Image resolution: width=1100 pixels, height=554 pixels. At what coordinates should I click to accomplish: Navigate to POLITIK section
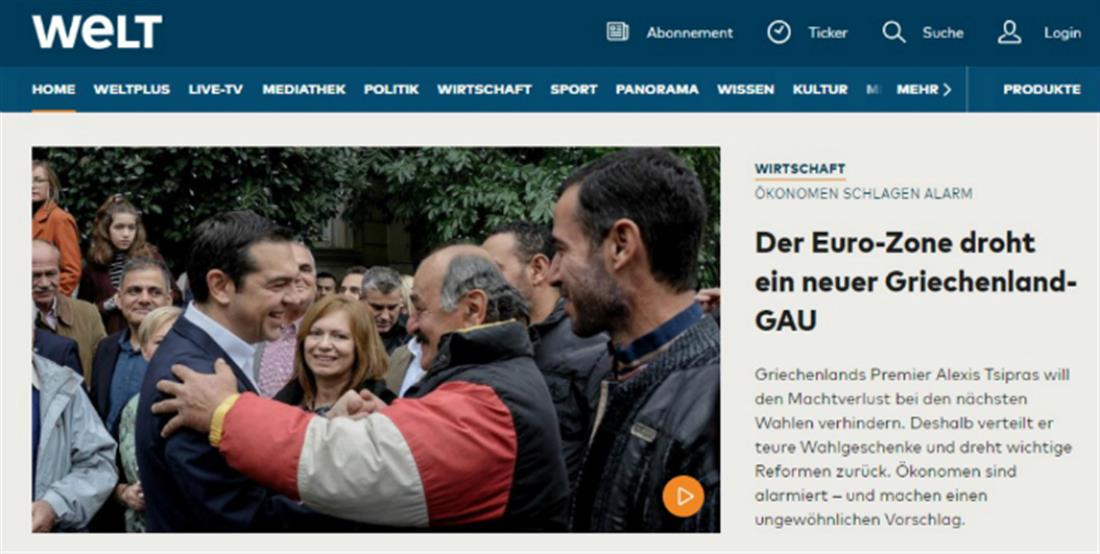(x=391, y=90)
